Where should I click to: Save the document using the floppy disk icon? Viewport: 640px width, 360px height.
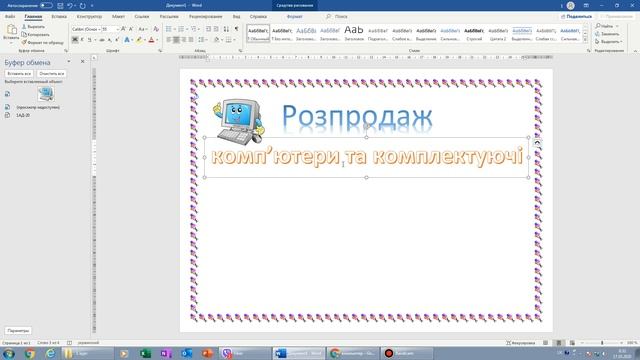pos(60,5)
